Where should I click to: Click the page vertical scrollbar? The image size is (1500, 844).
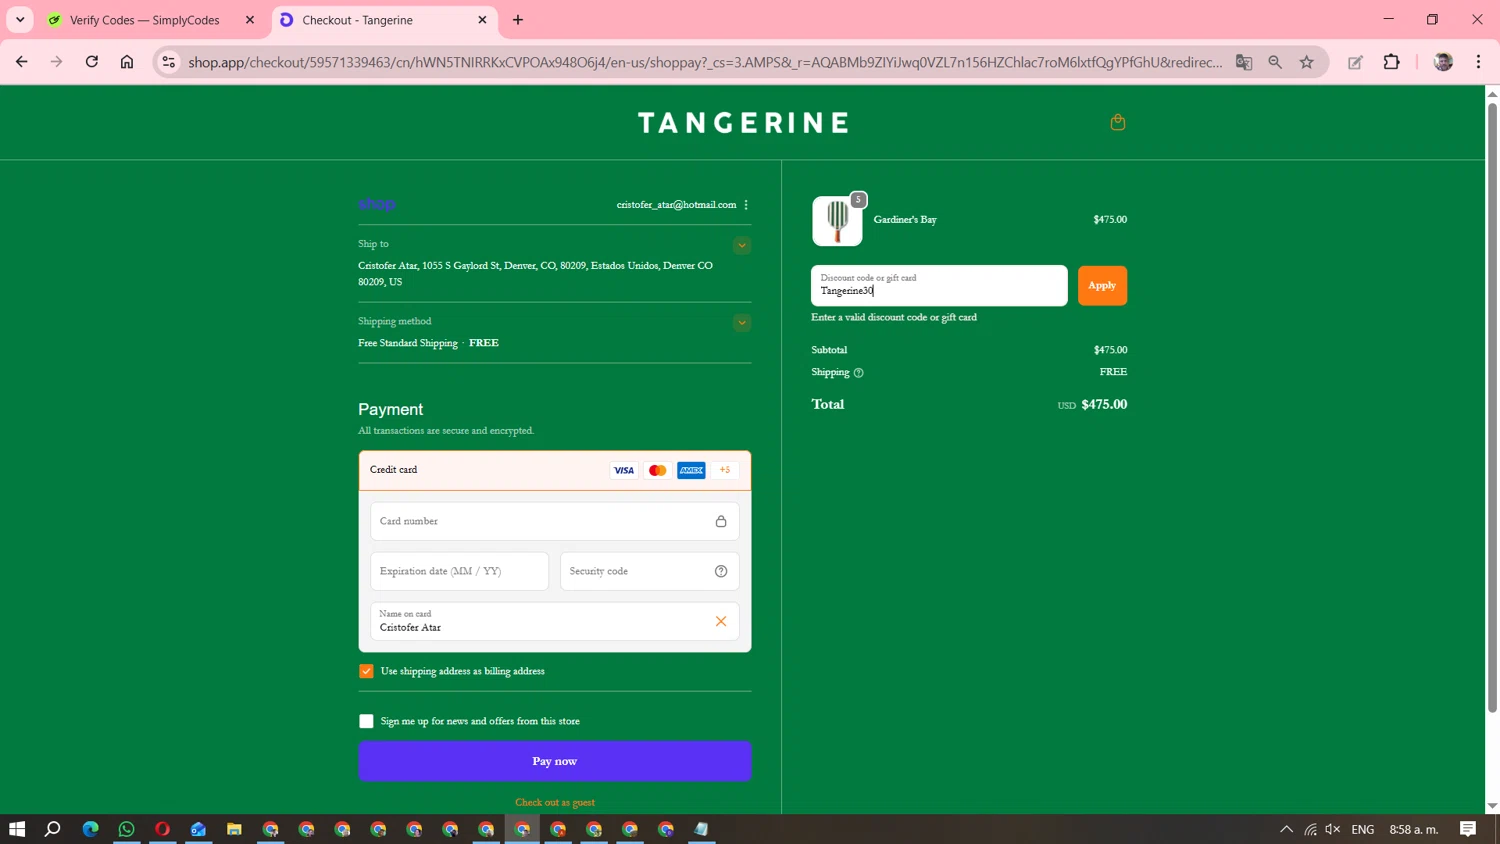1492,410
